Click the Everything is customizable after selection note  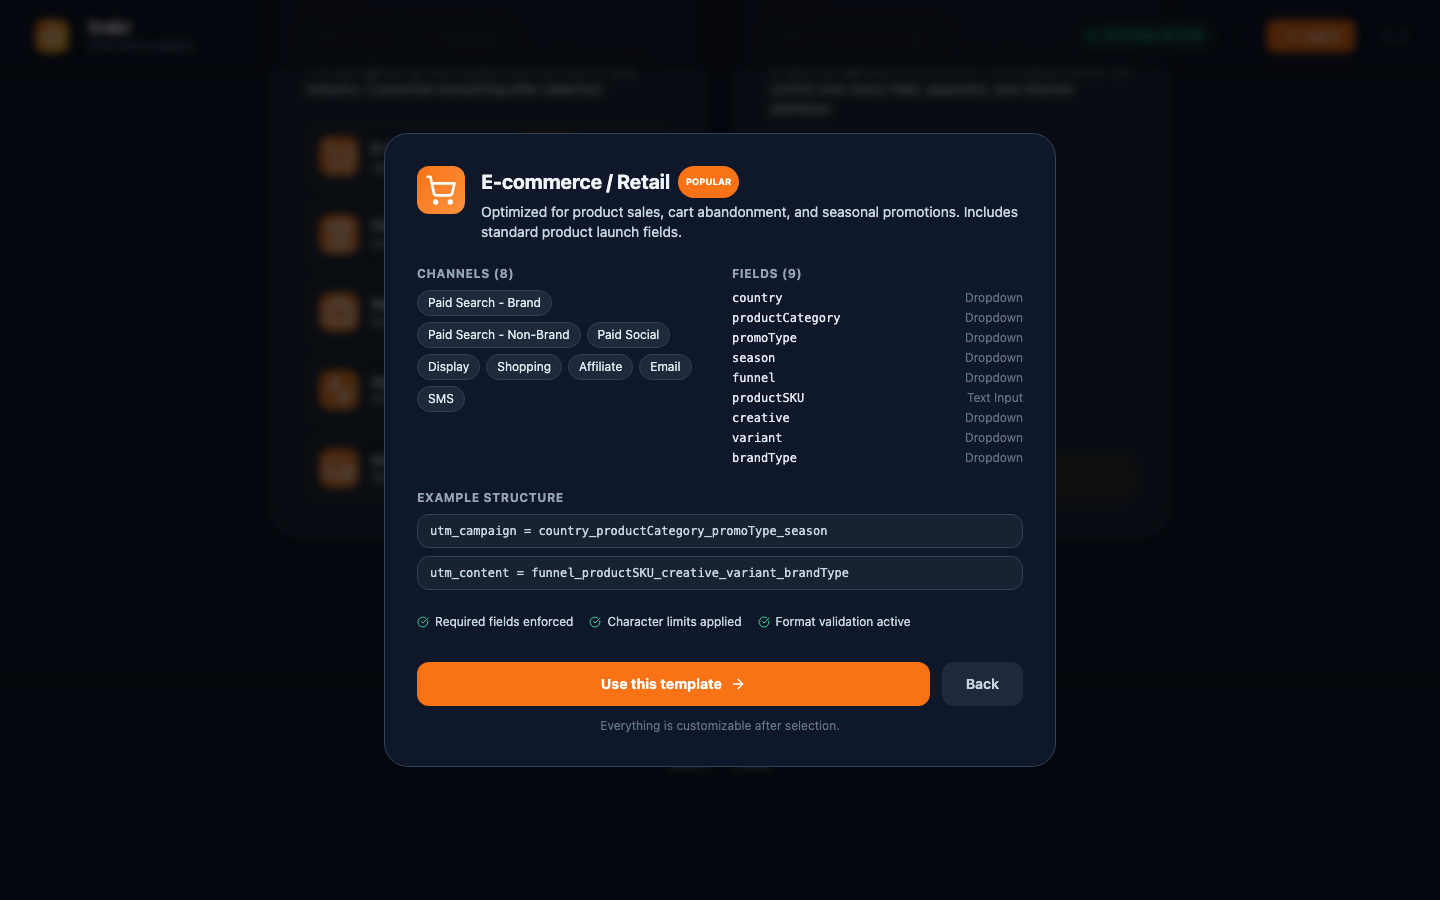pyautogui.click(x=720, y=726)
